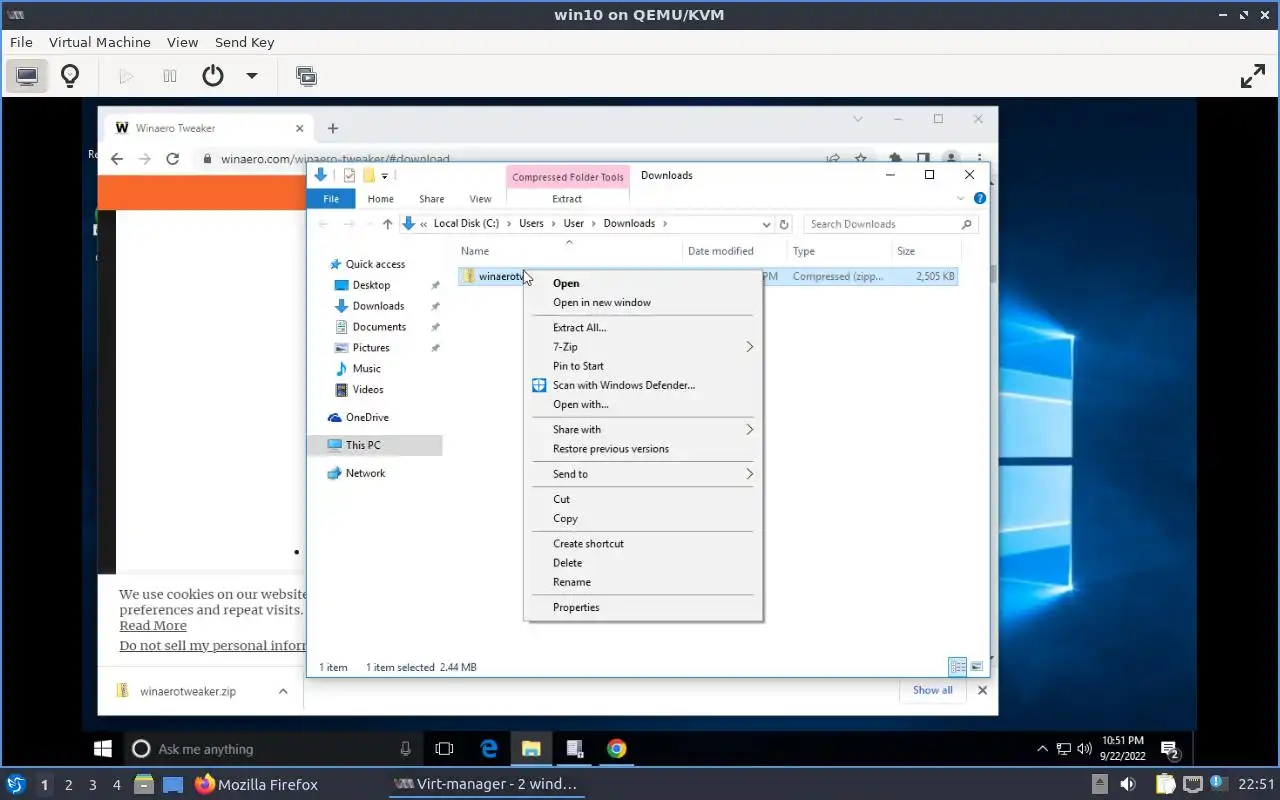Show hidden tray icons chevron
The width and height of the screenshot is (1280, 800).
click(1042, 748)
